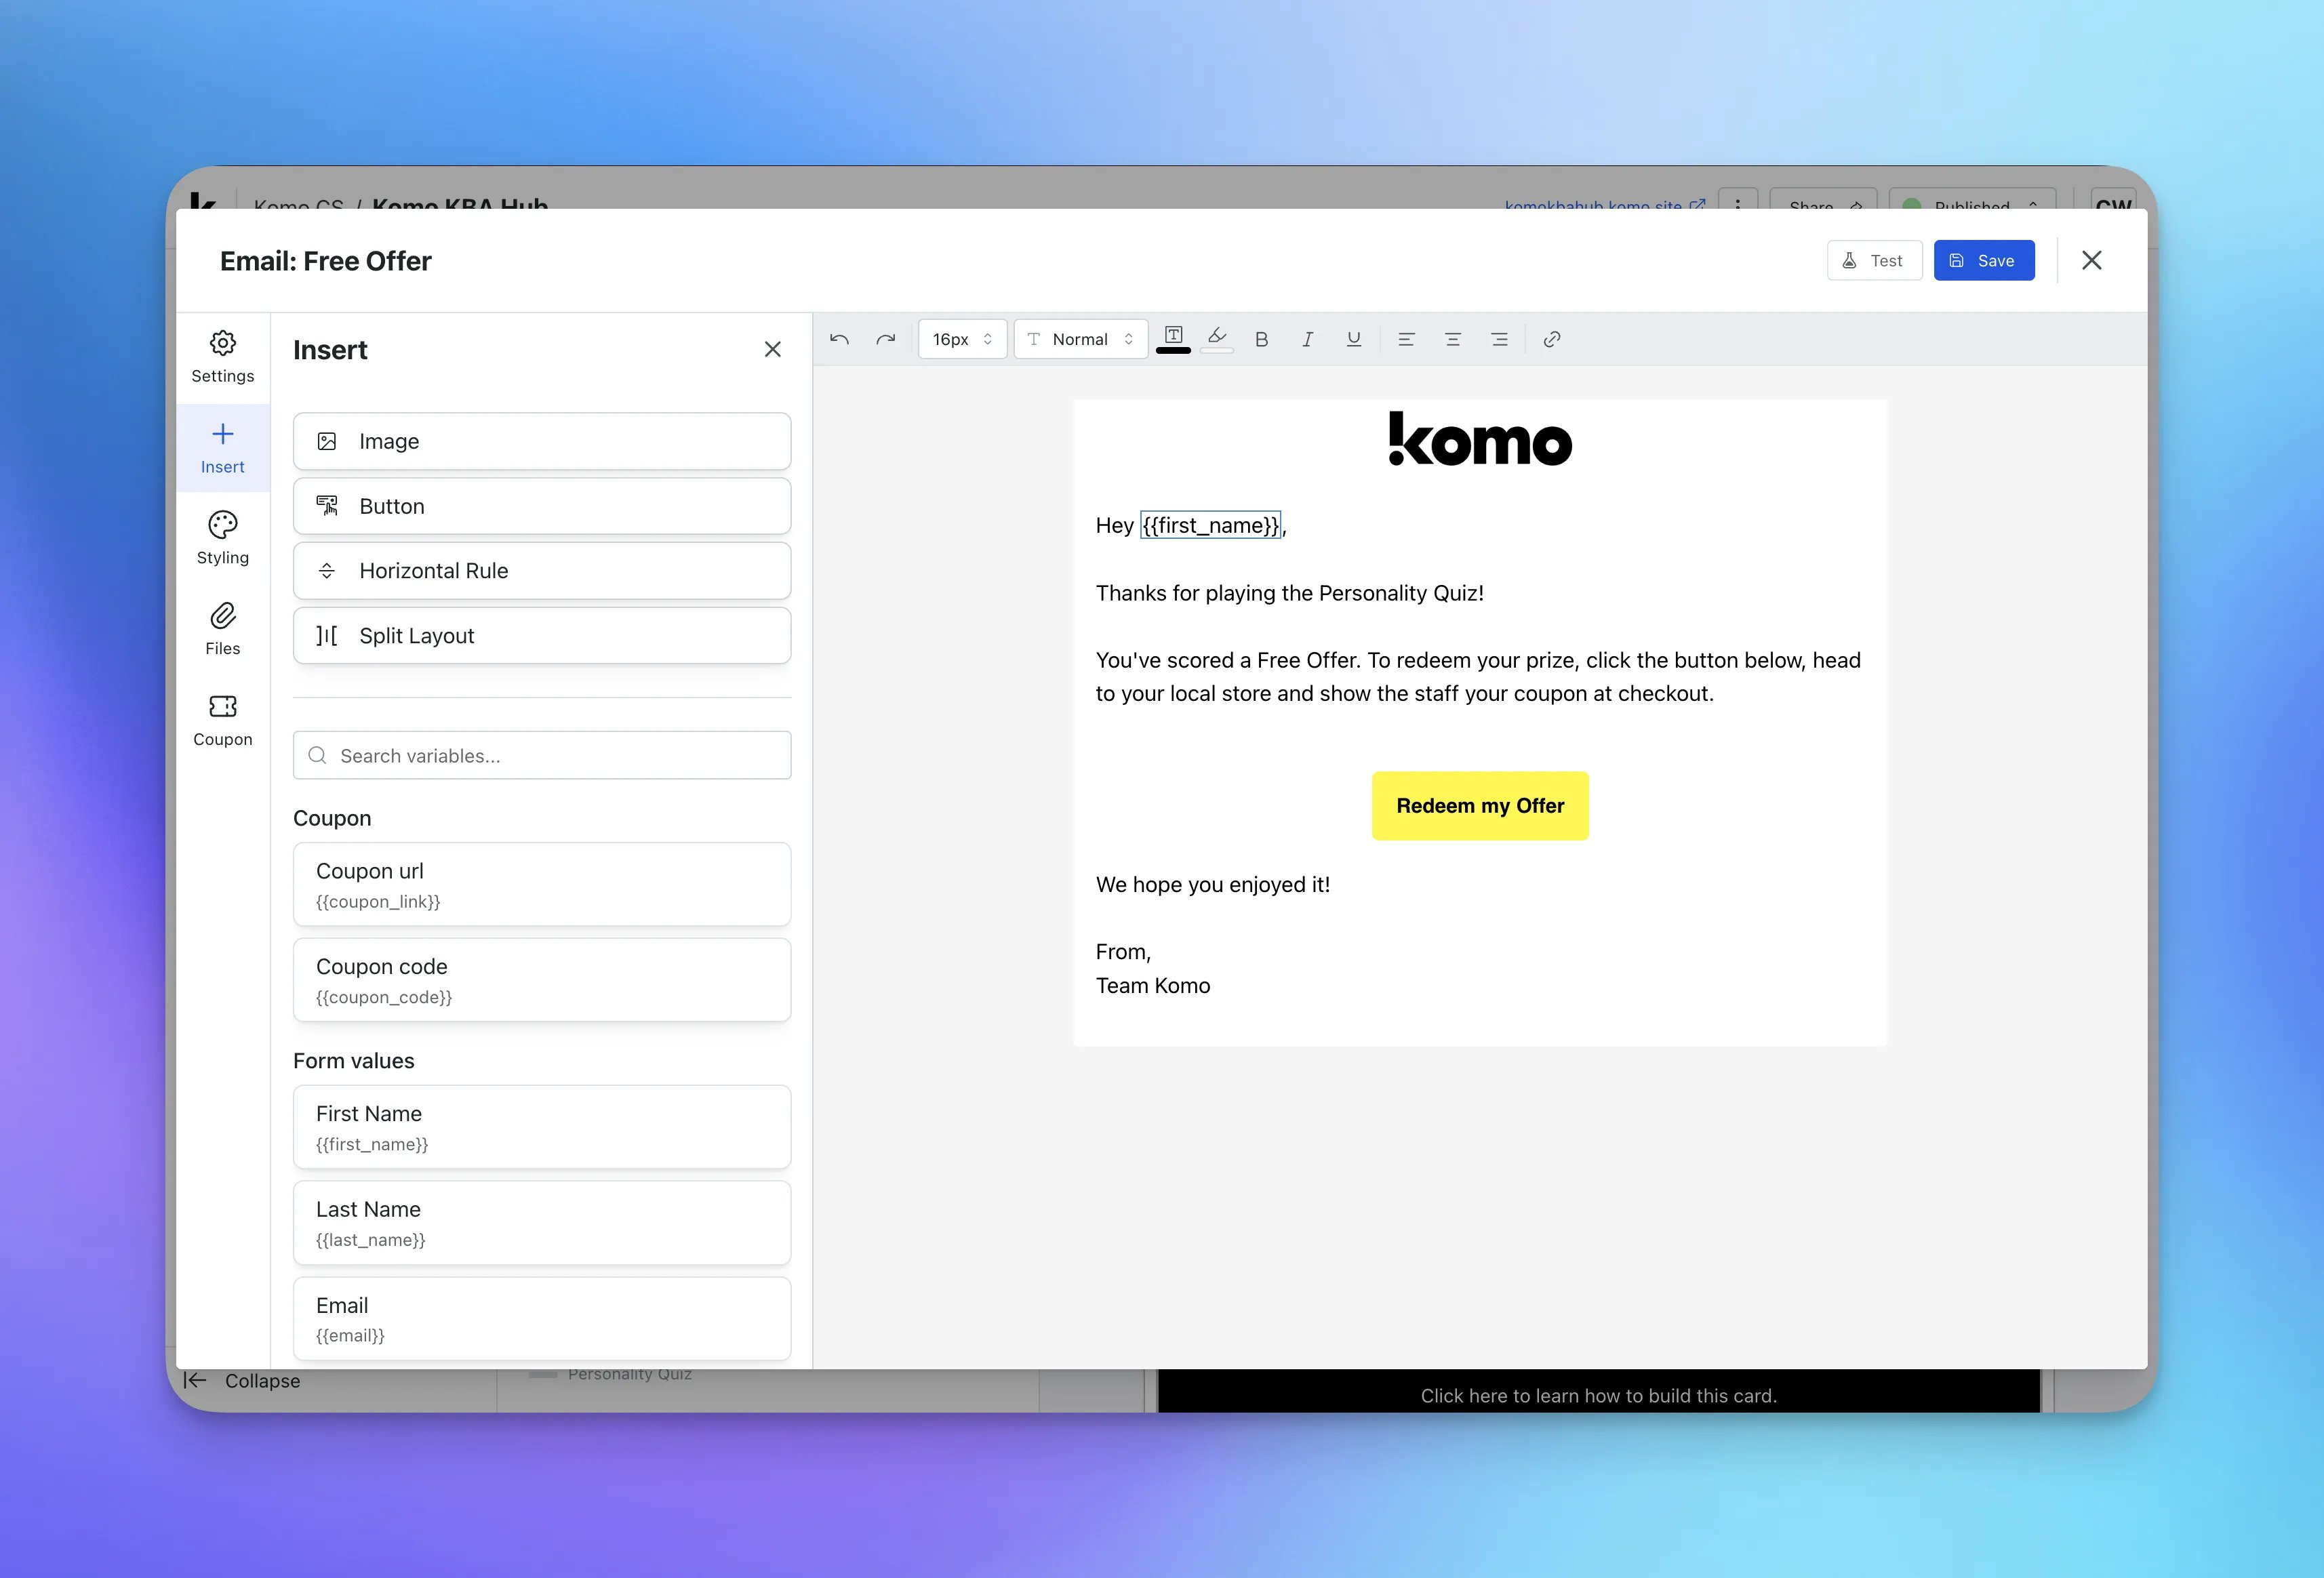Click the Horizontal Rule divider icon
The width and height of the screenshot is (2324, 1578).
pyautogui.click(x=327, y=571)
